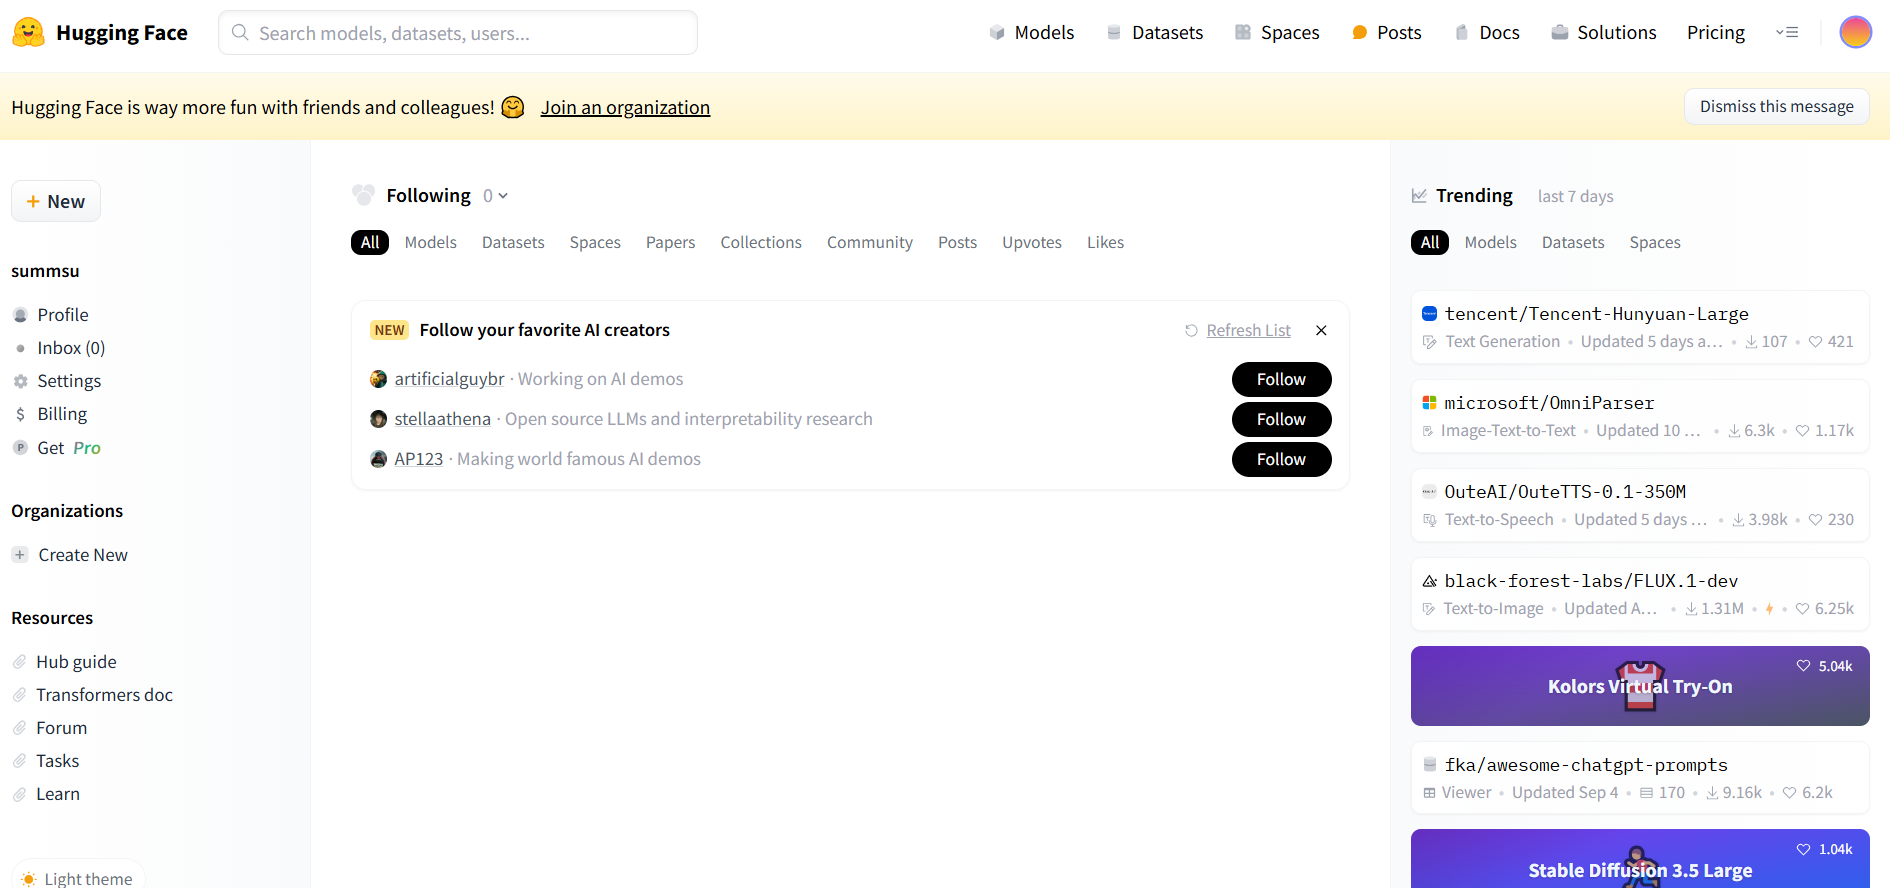The image size is (1890, 888).
Task: Close the favorite AI creators panel
Action: 1321,330
